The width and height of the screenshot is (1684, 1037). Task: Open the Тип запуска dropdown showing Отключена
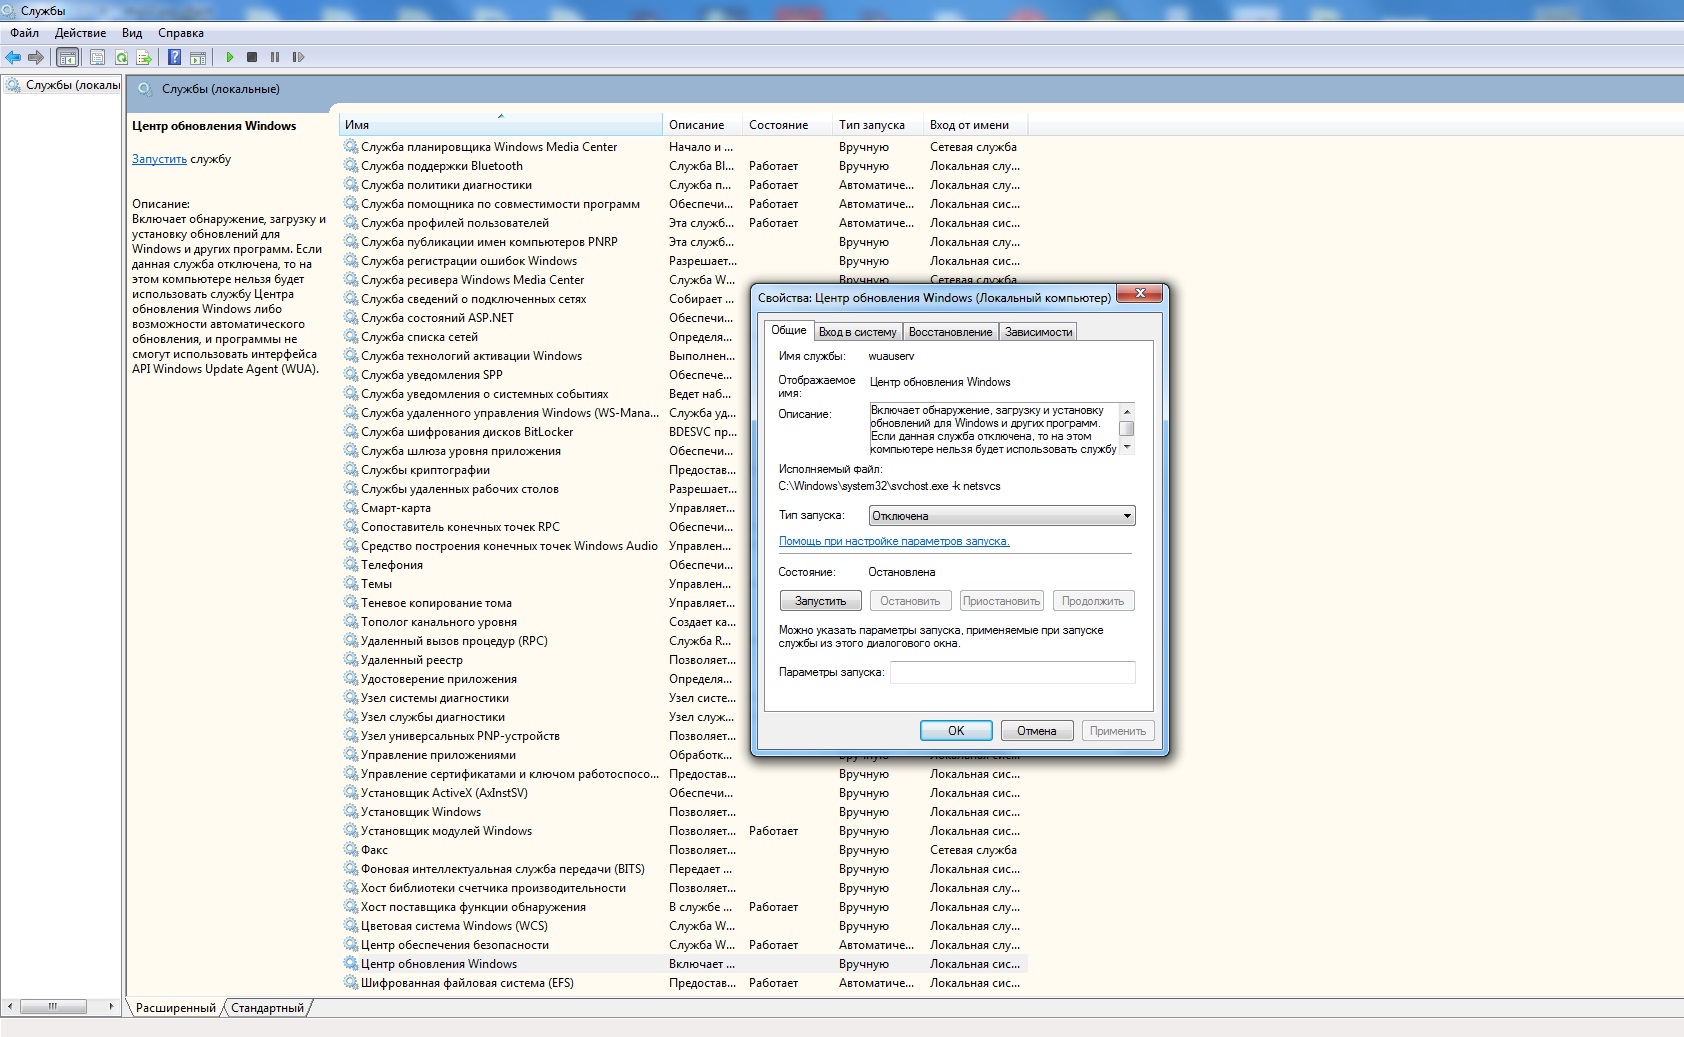point(1002,516)
